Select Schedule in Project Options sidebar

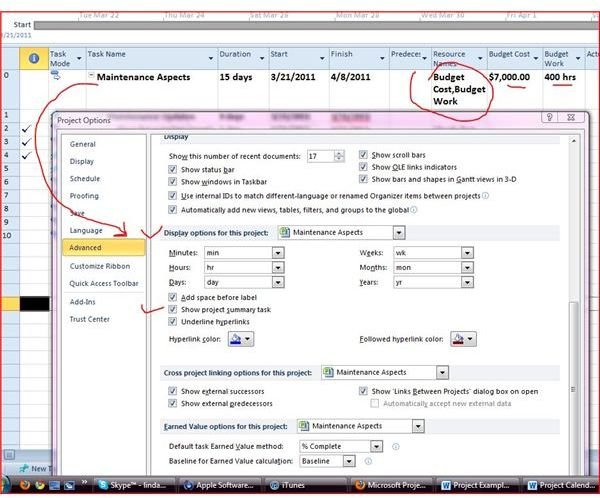coord(85,178)
